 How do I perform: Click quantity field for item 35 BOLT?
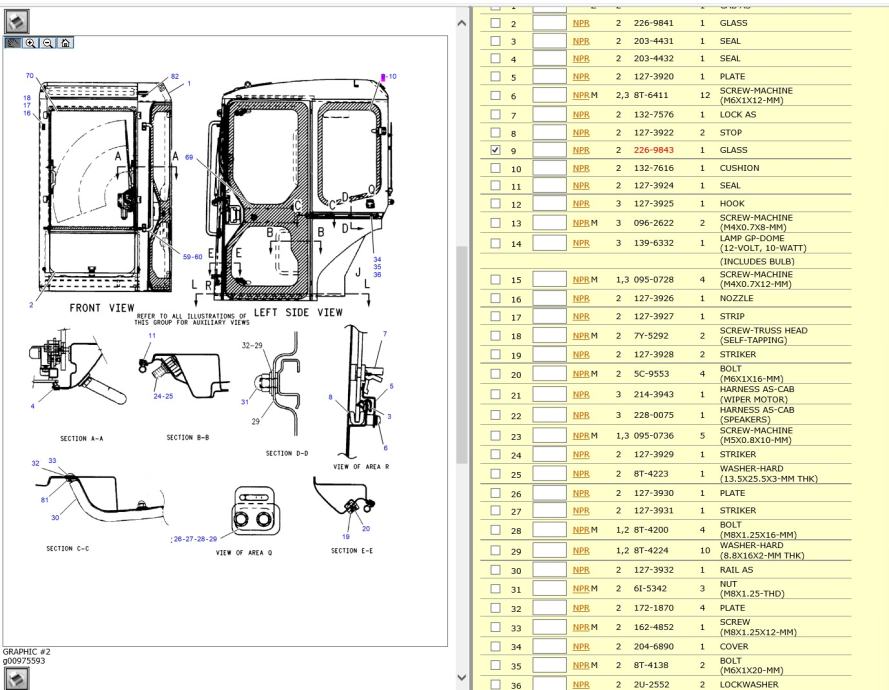pyautogui.click(x=549, y=666)
